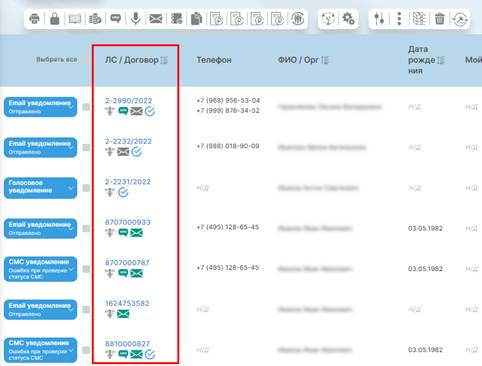Tick the checkbox for row 8707000787

[x=86, y=269]
